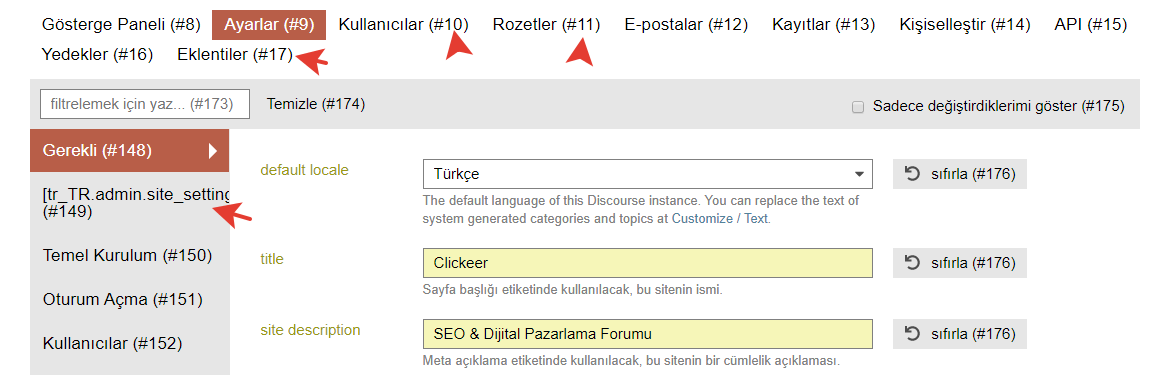Select the Gerekli sidebar category

click(130, 151)
